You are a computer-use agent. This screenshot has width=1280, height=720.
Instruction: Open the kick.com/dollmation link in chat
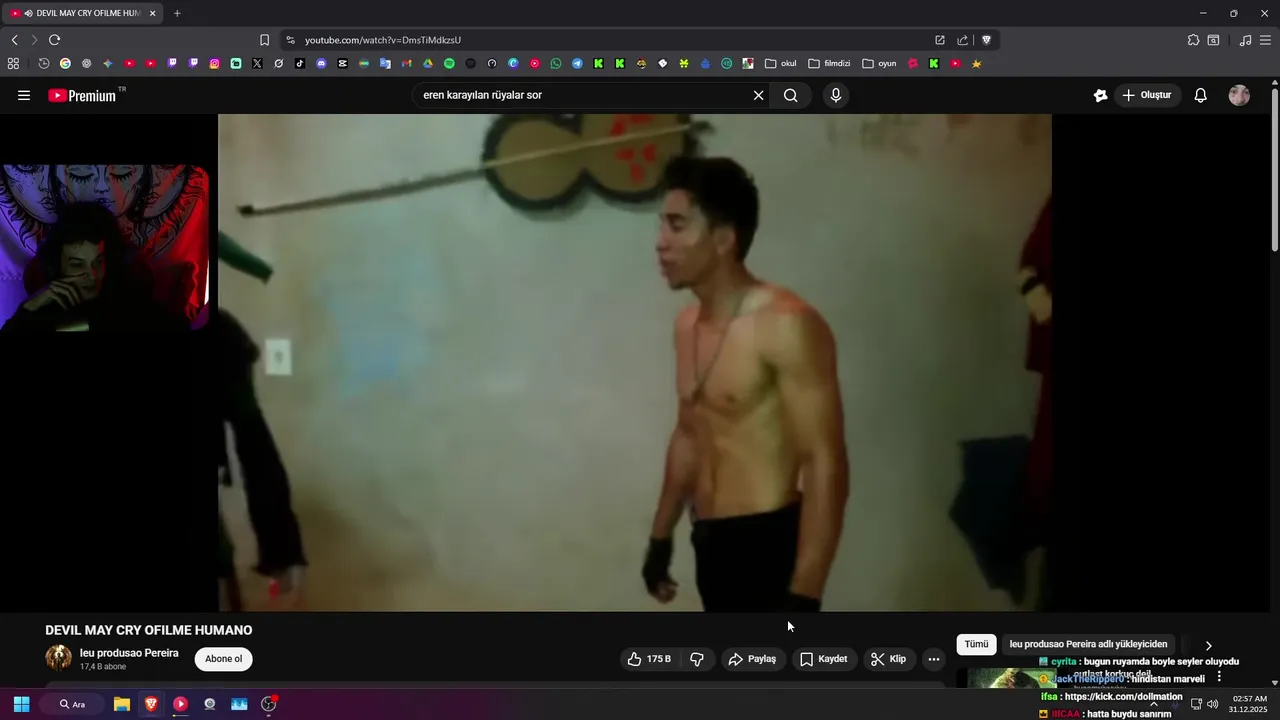click(1123, 696)
